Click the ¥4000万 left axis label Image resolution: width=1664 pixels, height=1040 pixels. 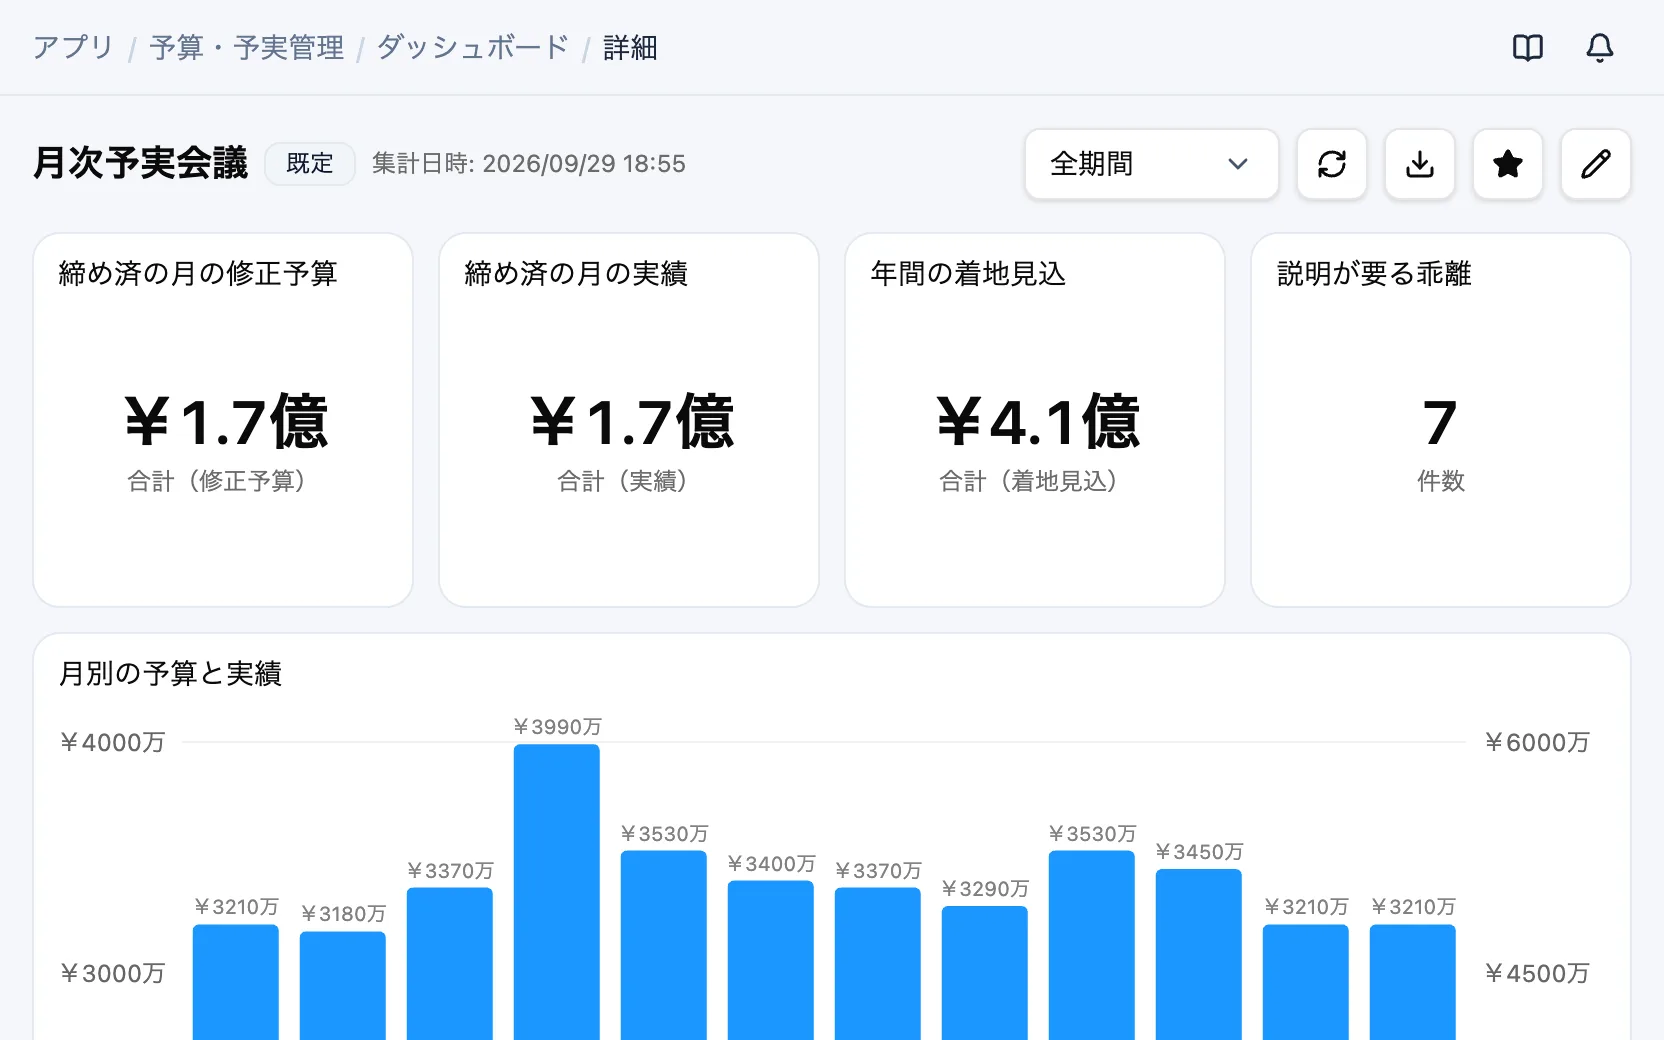113,742
